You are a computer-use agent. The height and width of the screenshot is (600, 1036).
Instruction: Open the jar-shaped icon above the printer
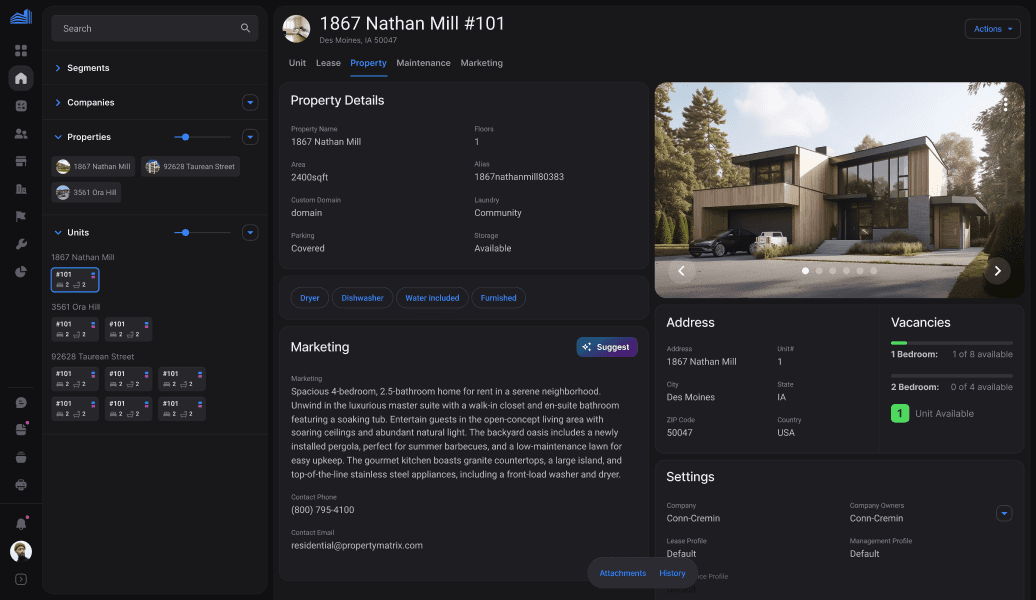[x=21, y=457]
